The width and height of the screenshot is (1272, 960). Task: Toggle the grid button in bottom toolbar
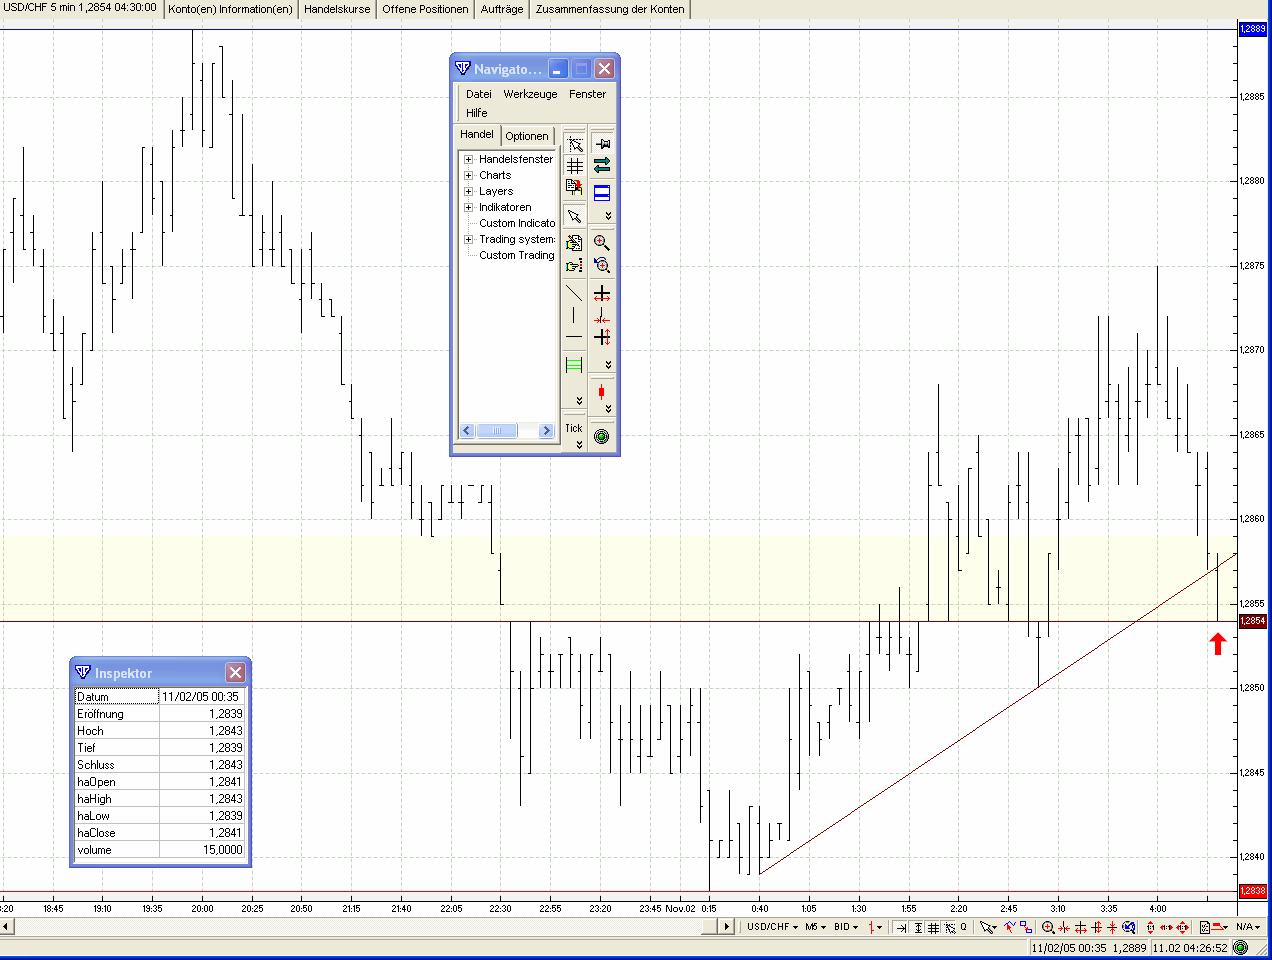click(933, 928)
